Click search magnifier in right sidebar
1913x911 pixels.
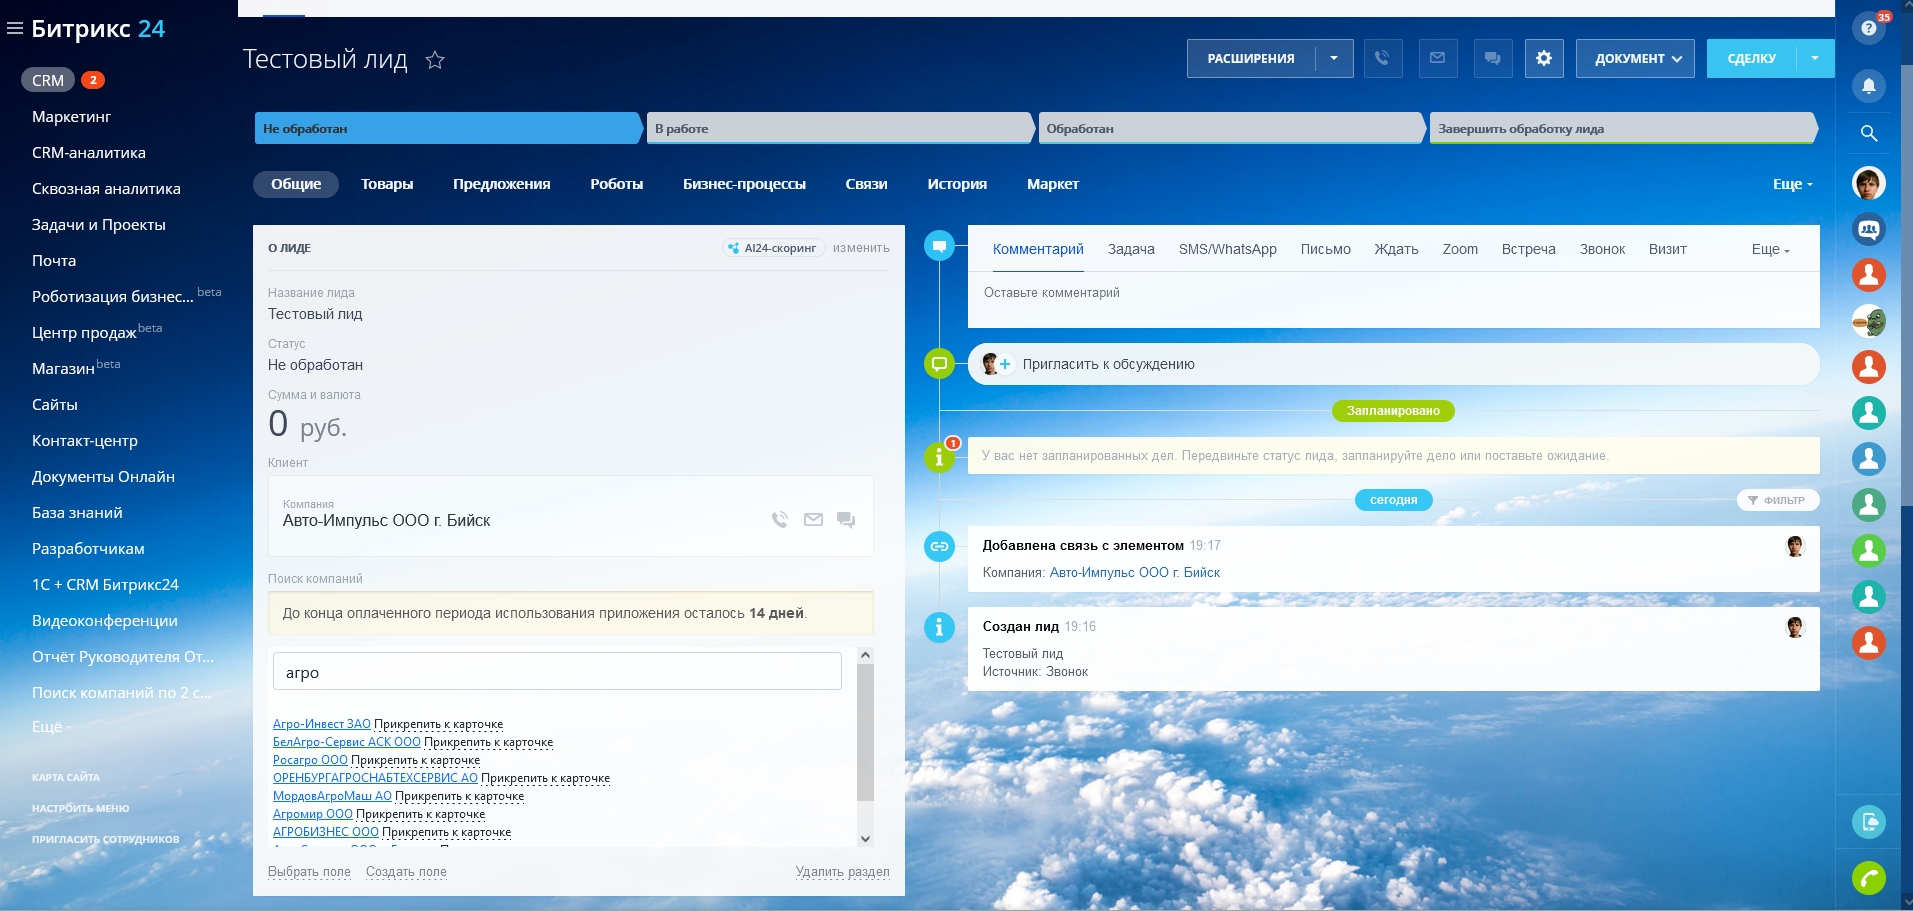click(x=1868, y=133)
